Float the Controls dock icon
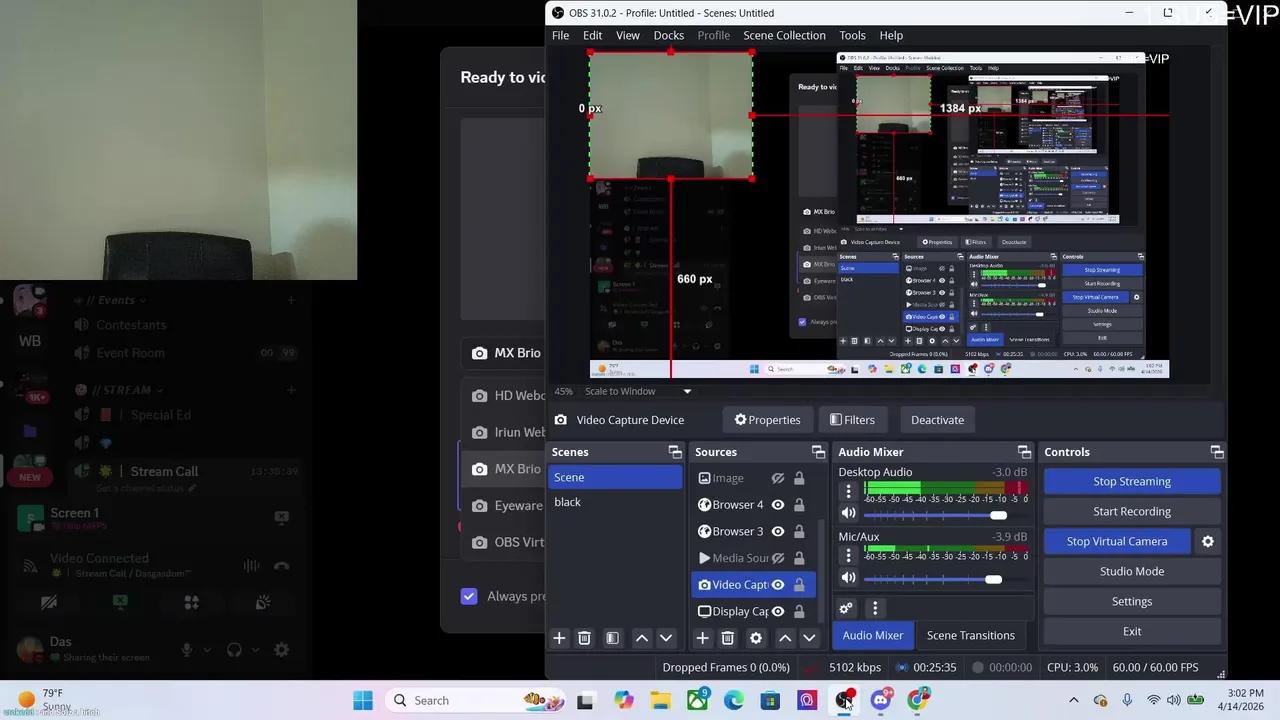This screenshot has width=1280, height=720. click(x=1216, y=452)
